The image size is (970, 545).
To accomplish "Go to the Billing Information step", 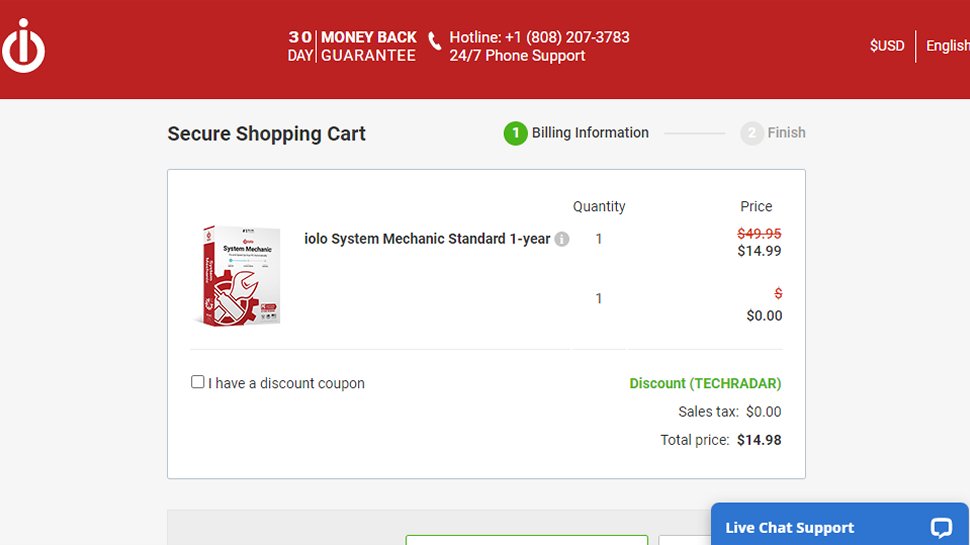I will [590, 133].
